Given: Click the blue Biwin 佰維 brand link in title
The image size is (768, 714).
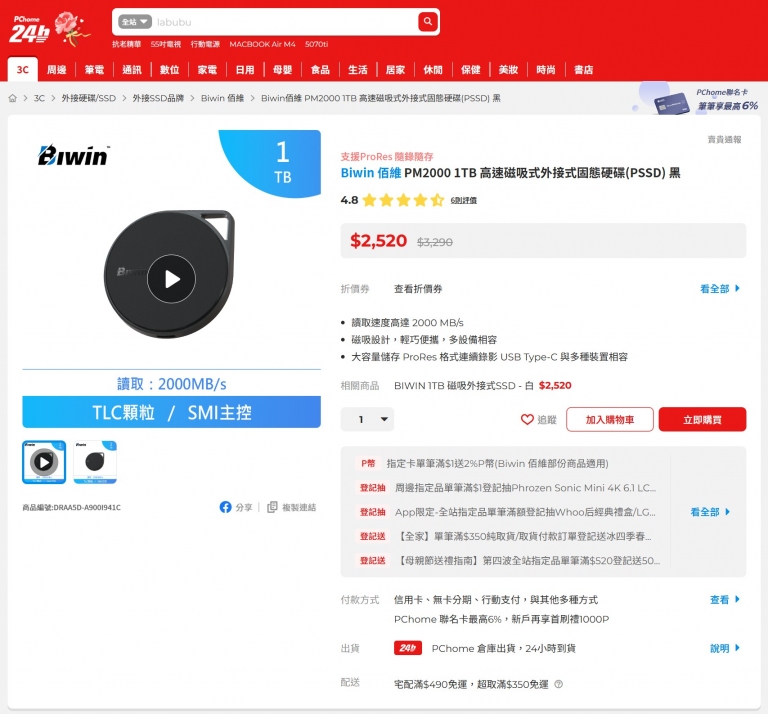Looking at the screenshot, I should point(371,172).
